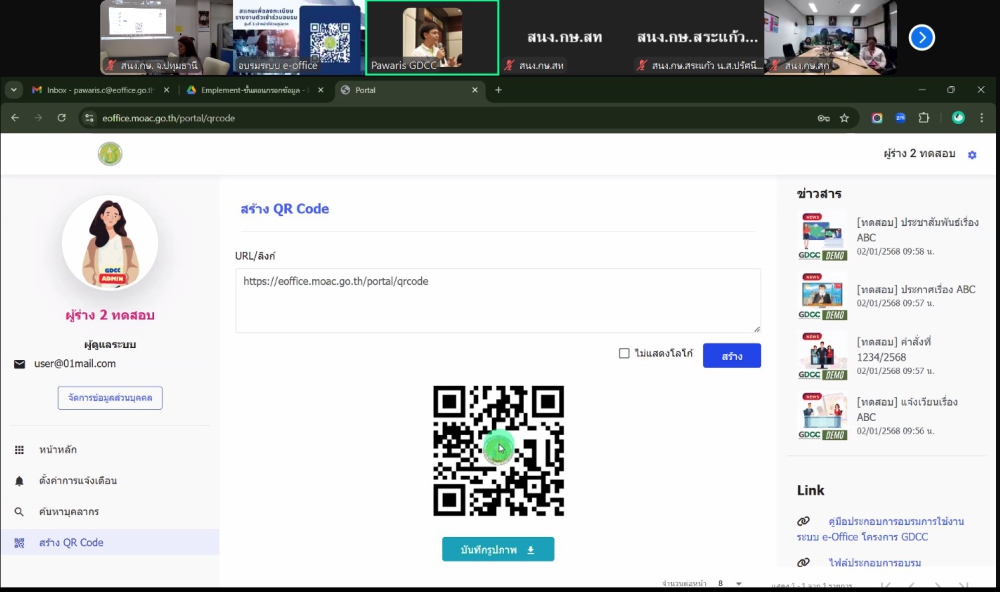Click the บันทึกรูปภาพ download button

pos(497,549)
